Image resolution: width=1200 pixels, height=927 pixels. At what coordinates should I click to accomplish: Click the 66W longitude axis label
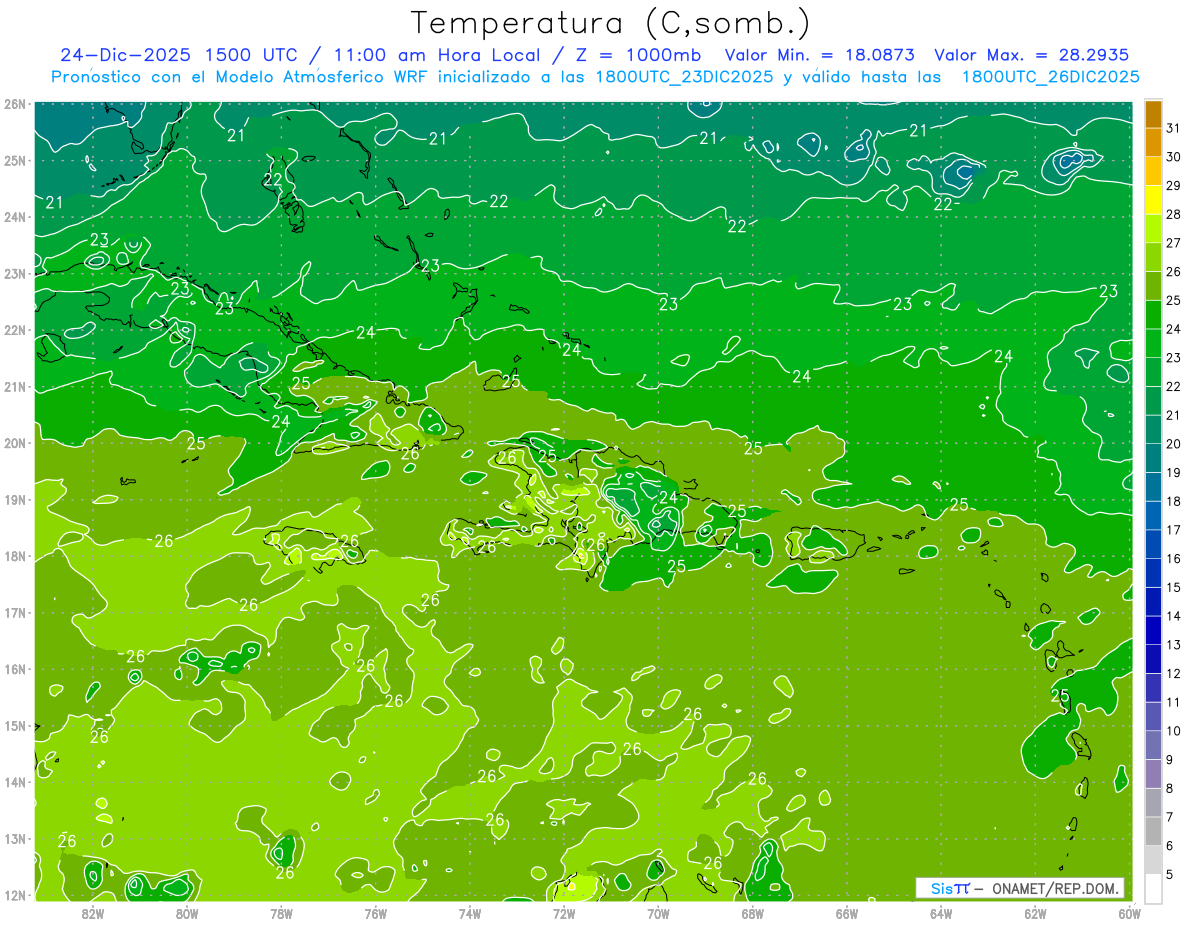click(846, 913)
